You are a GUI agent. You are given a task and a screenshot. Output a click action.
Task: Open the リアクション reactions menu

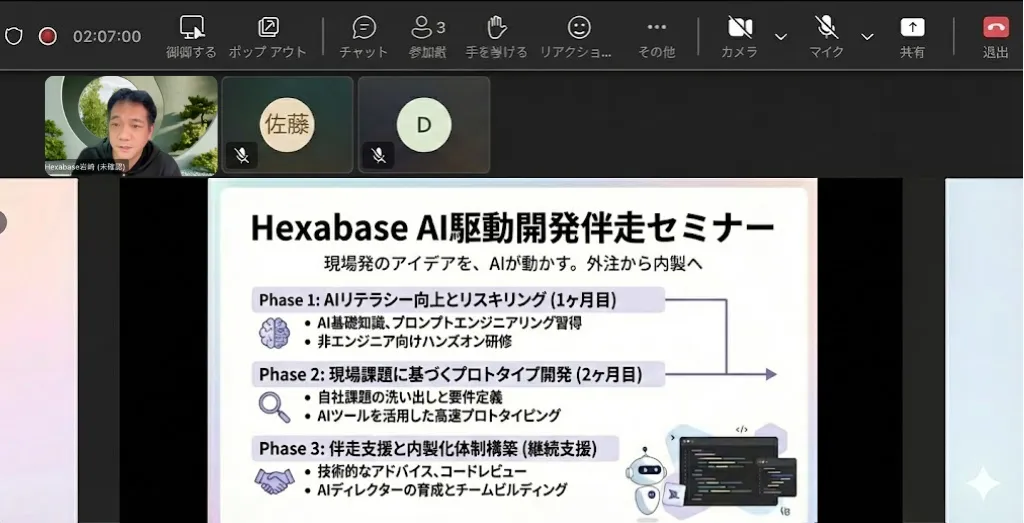pyautogui.click(x=578, y=36)
